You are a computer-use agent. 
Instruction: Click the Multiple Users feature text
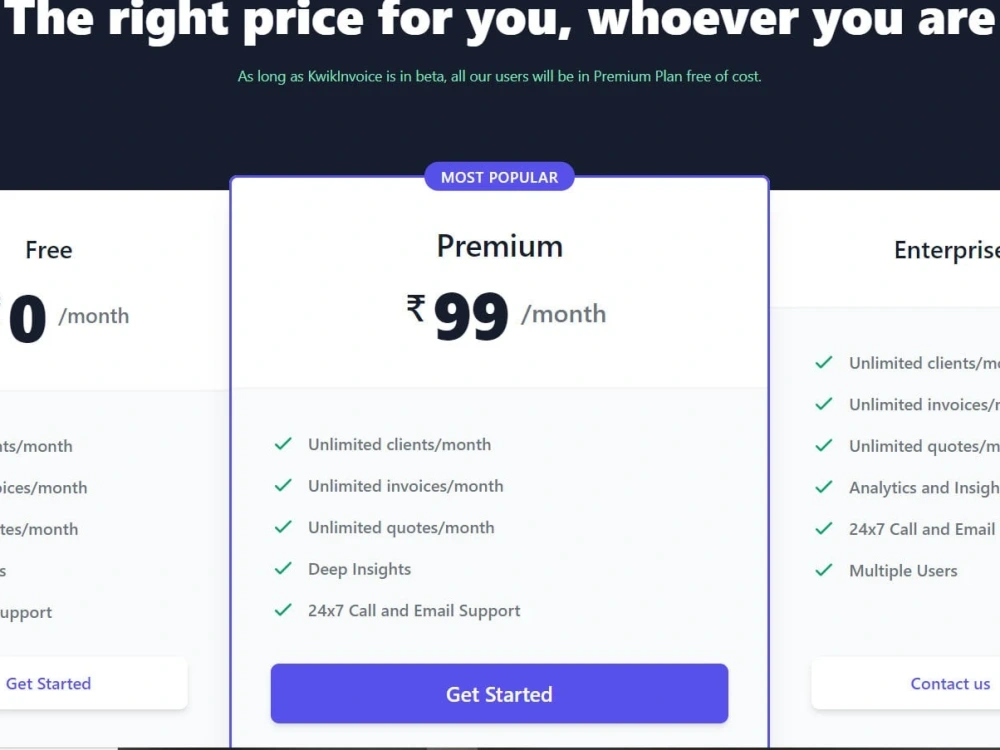coord(903,571)
